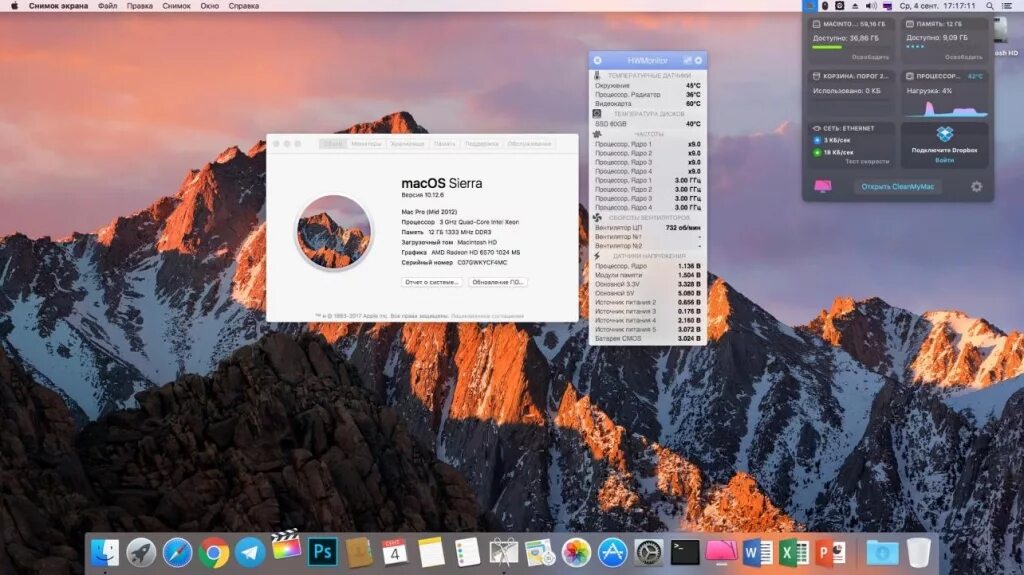Switch to the Поддержка tab
1024x575 pixels.
point(481,144)
